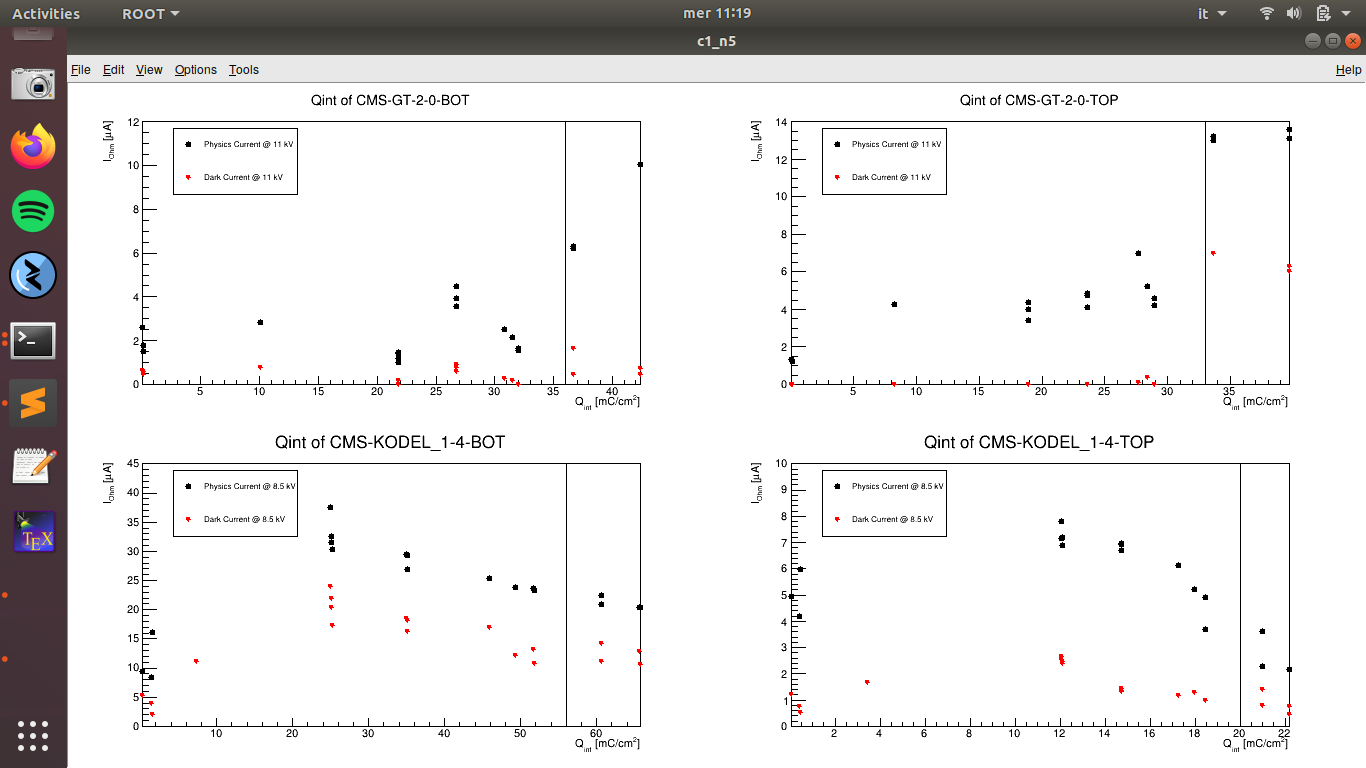This screenshot has height=768, width=1366.
Task: Open the Firefox browser from the dock
Action: pyautogui.click(x=33, y=147)
